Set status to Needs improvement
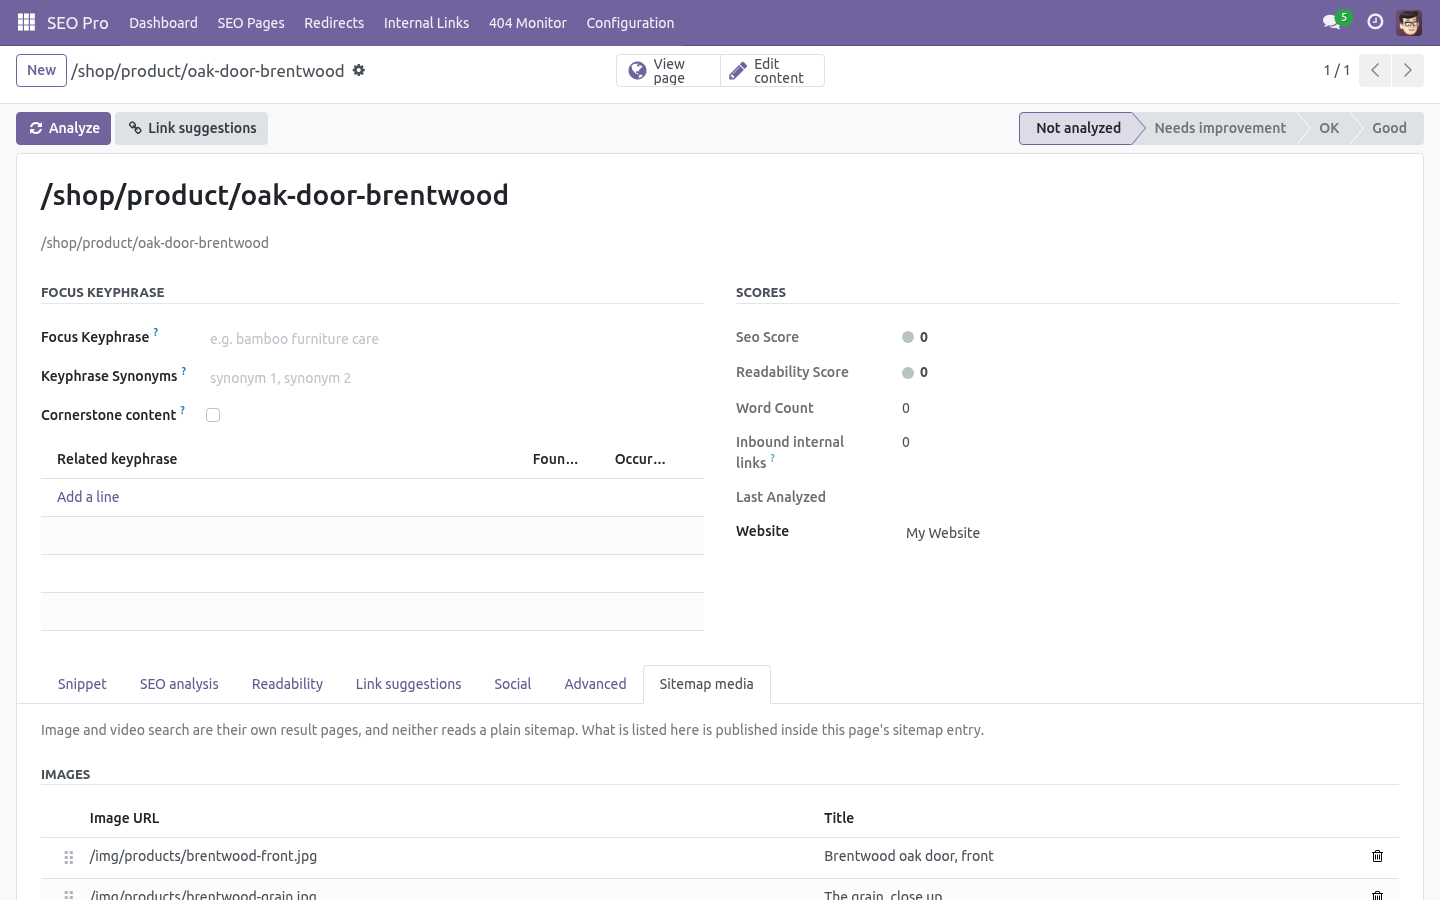Image resolution: width=1440 pixels, height=900 pixels. (x=1220, y=128)
